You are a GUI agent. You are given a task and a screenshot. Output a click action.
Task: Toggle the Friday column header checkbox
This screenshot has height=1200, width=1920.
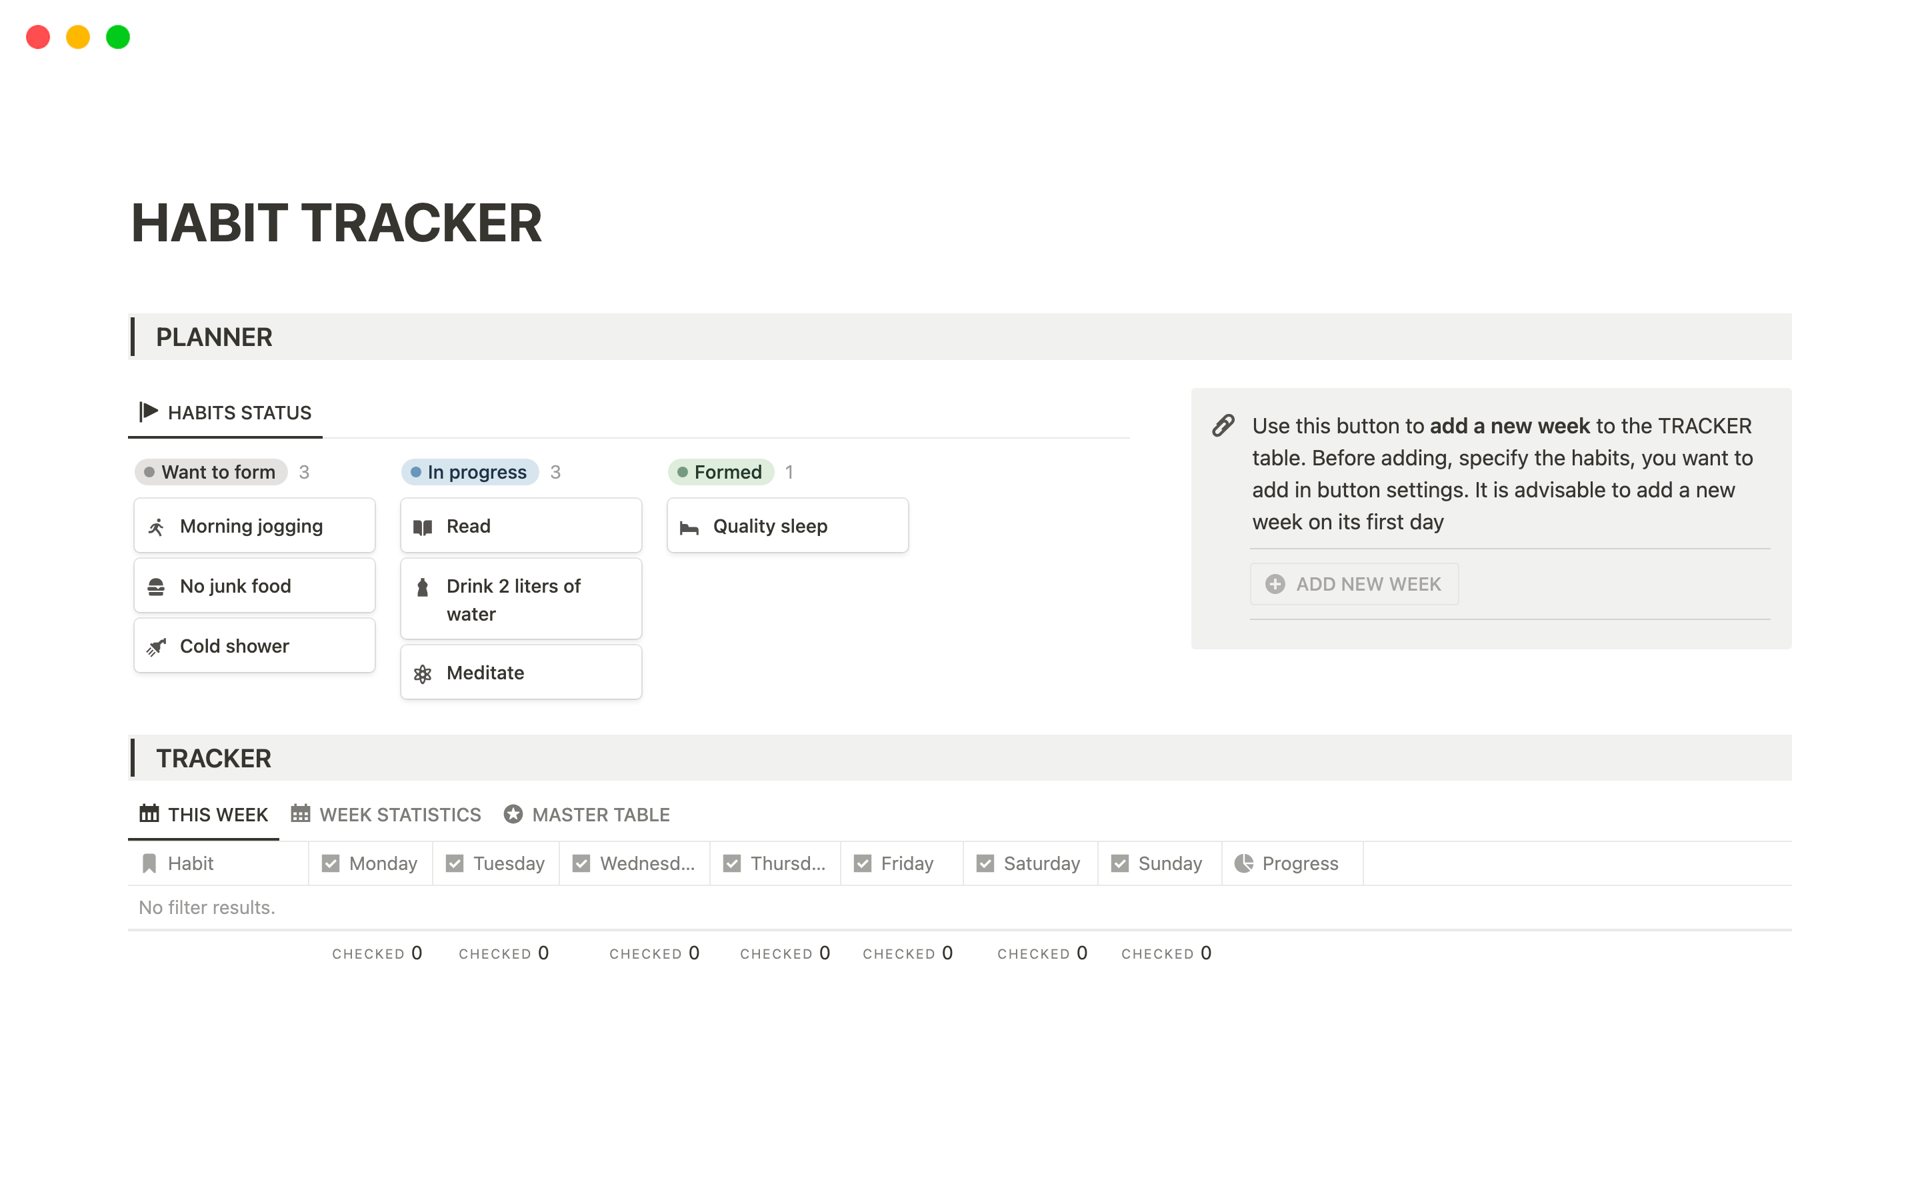862,862
